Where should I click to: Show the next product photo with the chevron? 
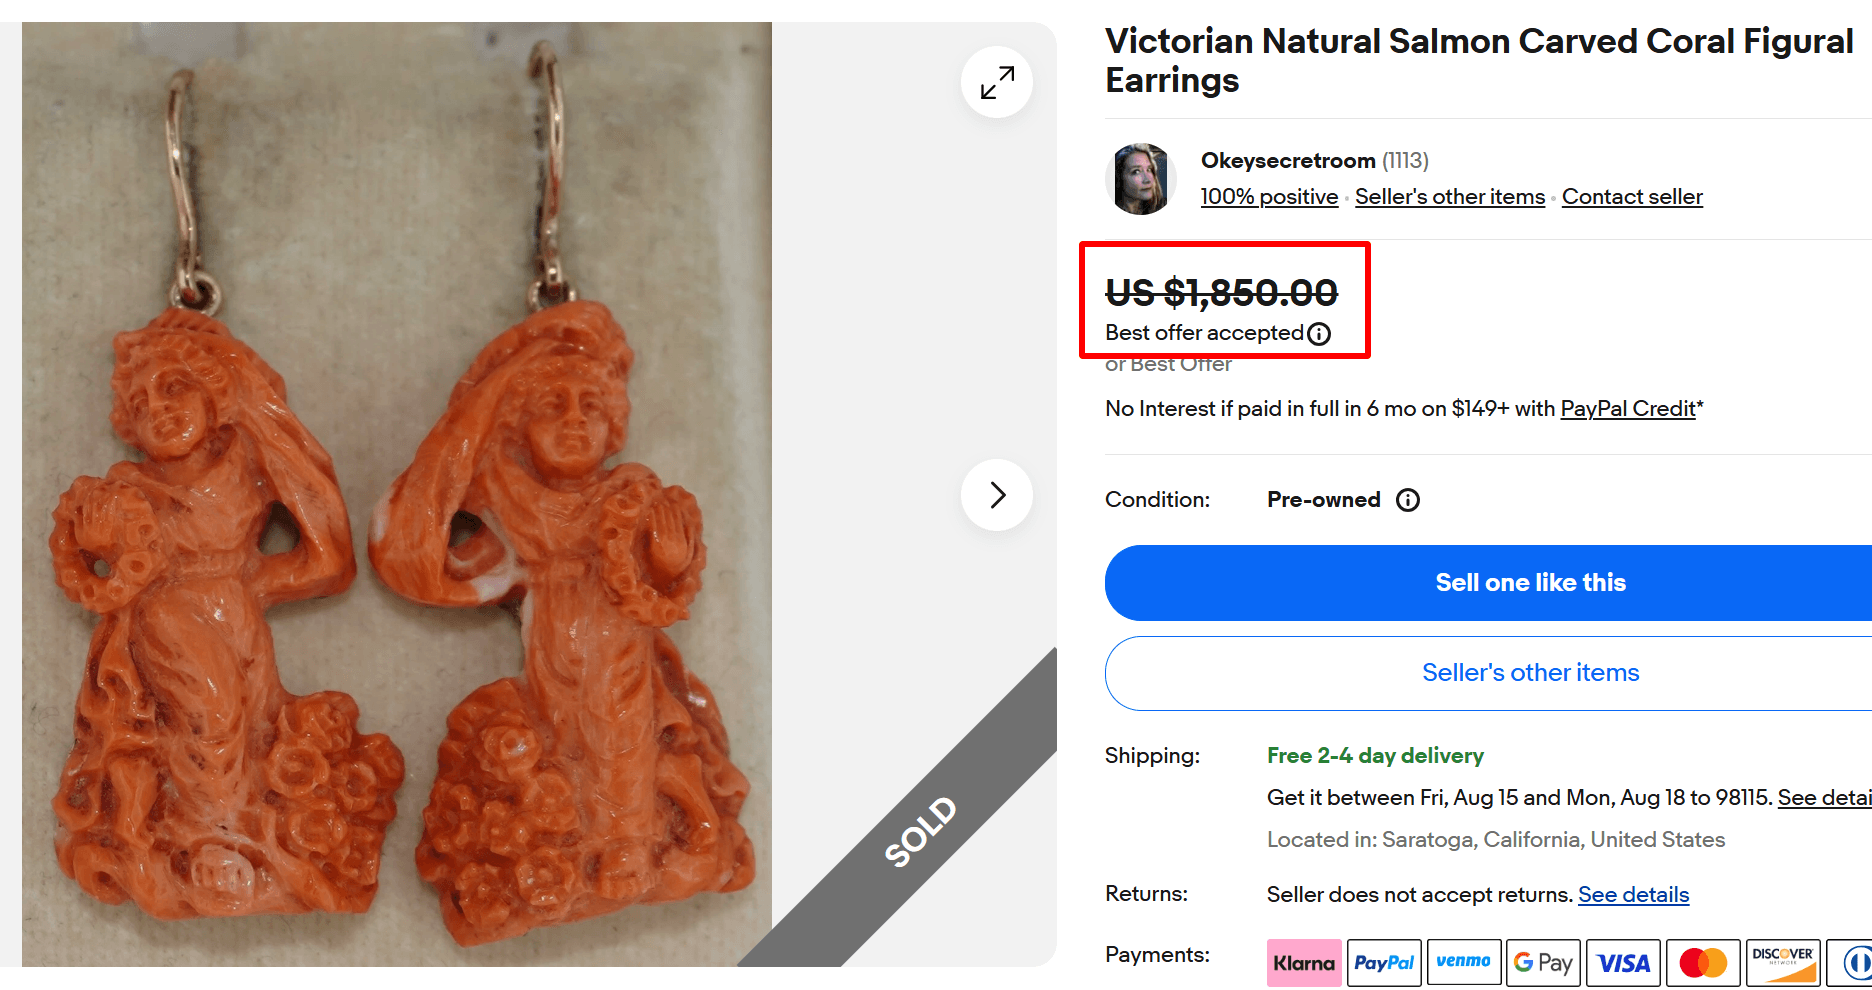pos(996,494)
